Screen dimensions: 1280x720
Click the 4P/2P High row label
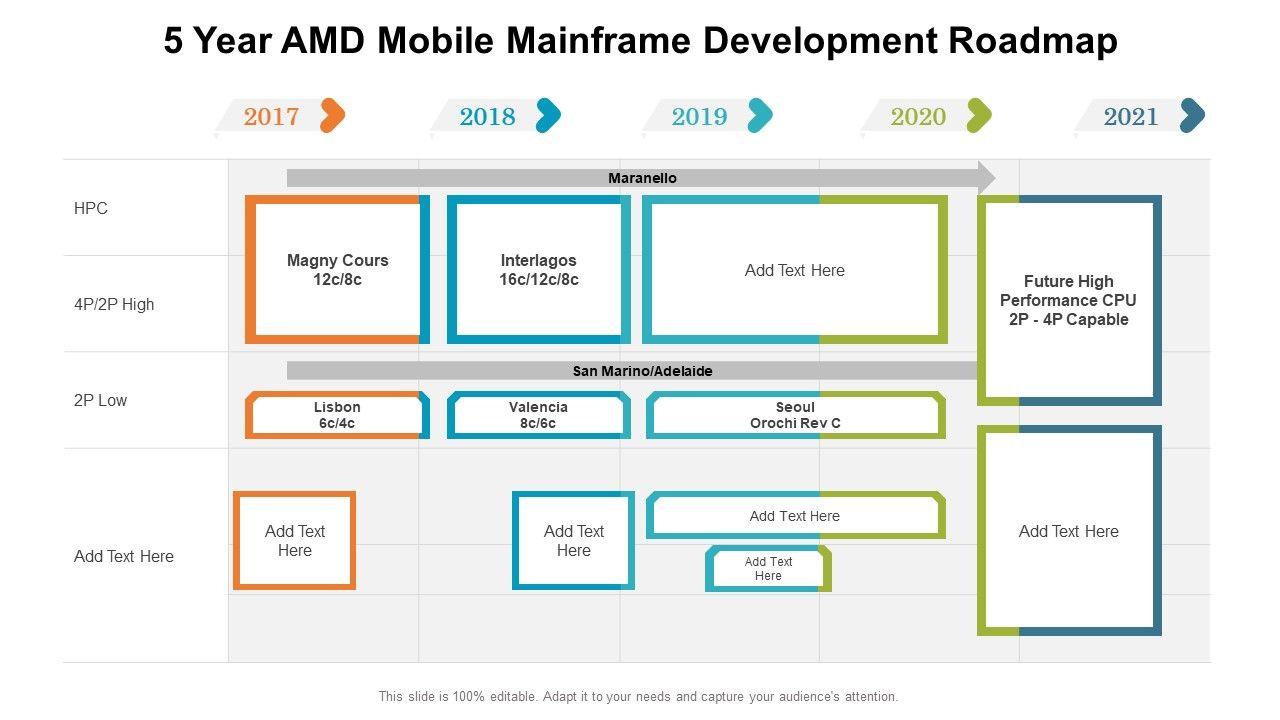114,304
